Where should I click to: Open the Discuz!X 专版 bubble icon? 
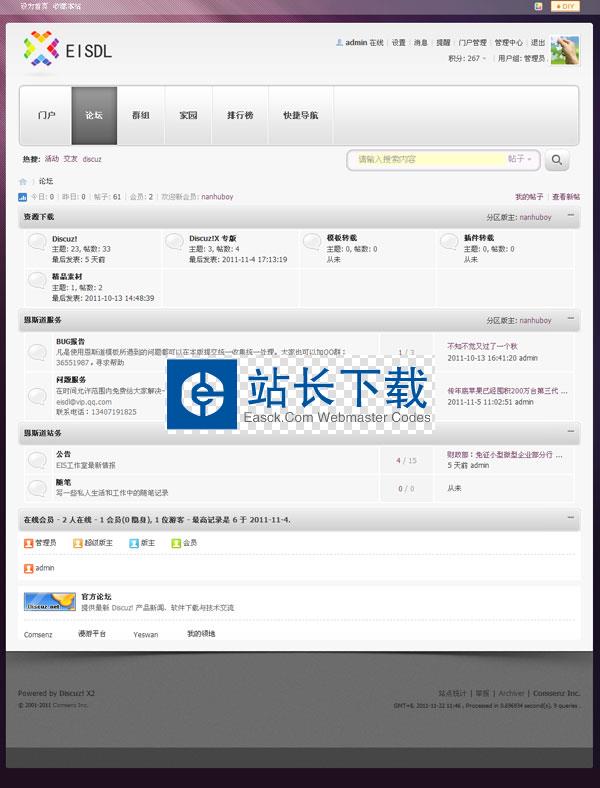[174, 242]
